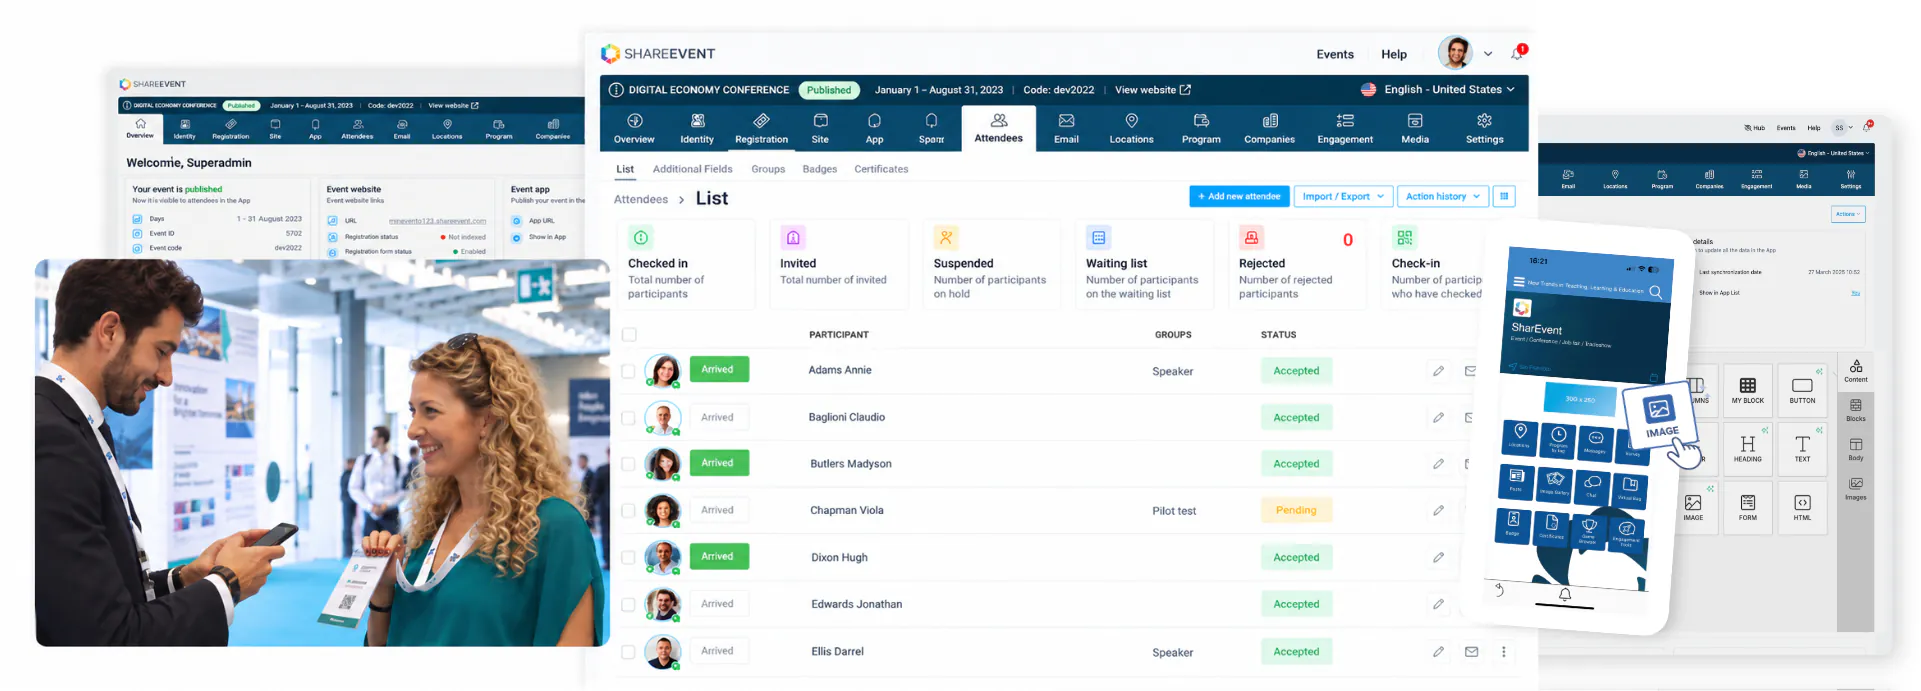1921x691 pixels.
Task: Click edit pencil for Edwards Jonathan
Action: [x=1438, y=604]
